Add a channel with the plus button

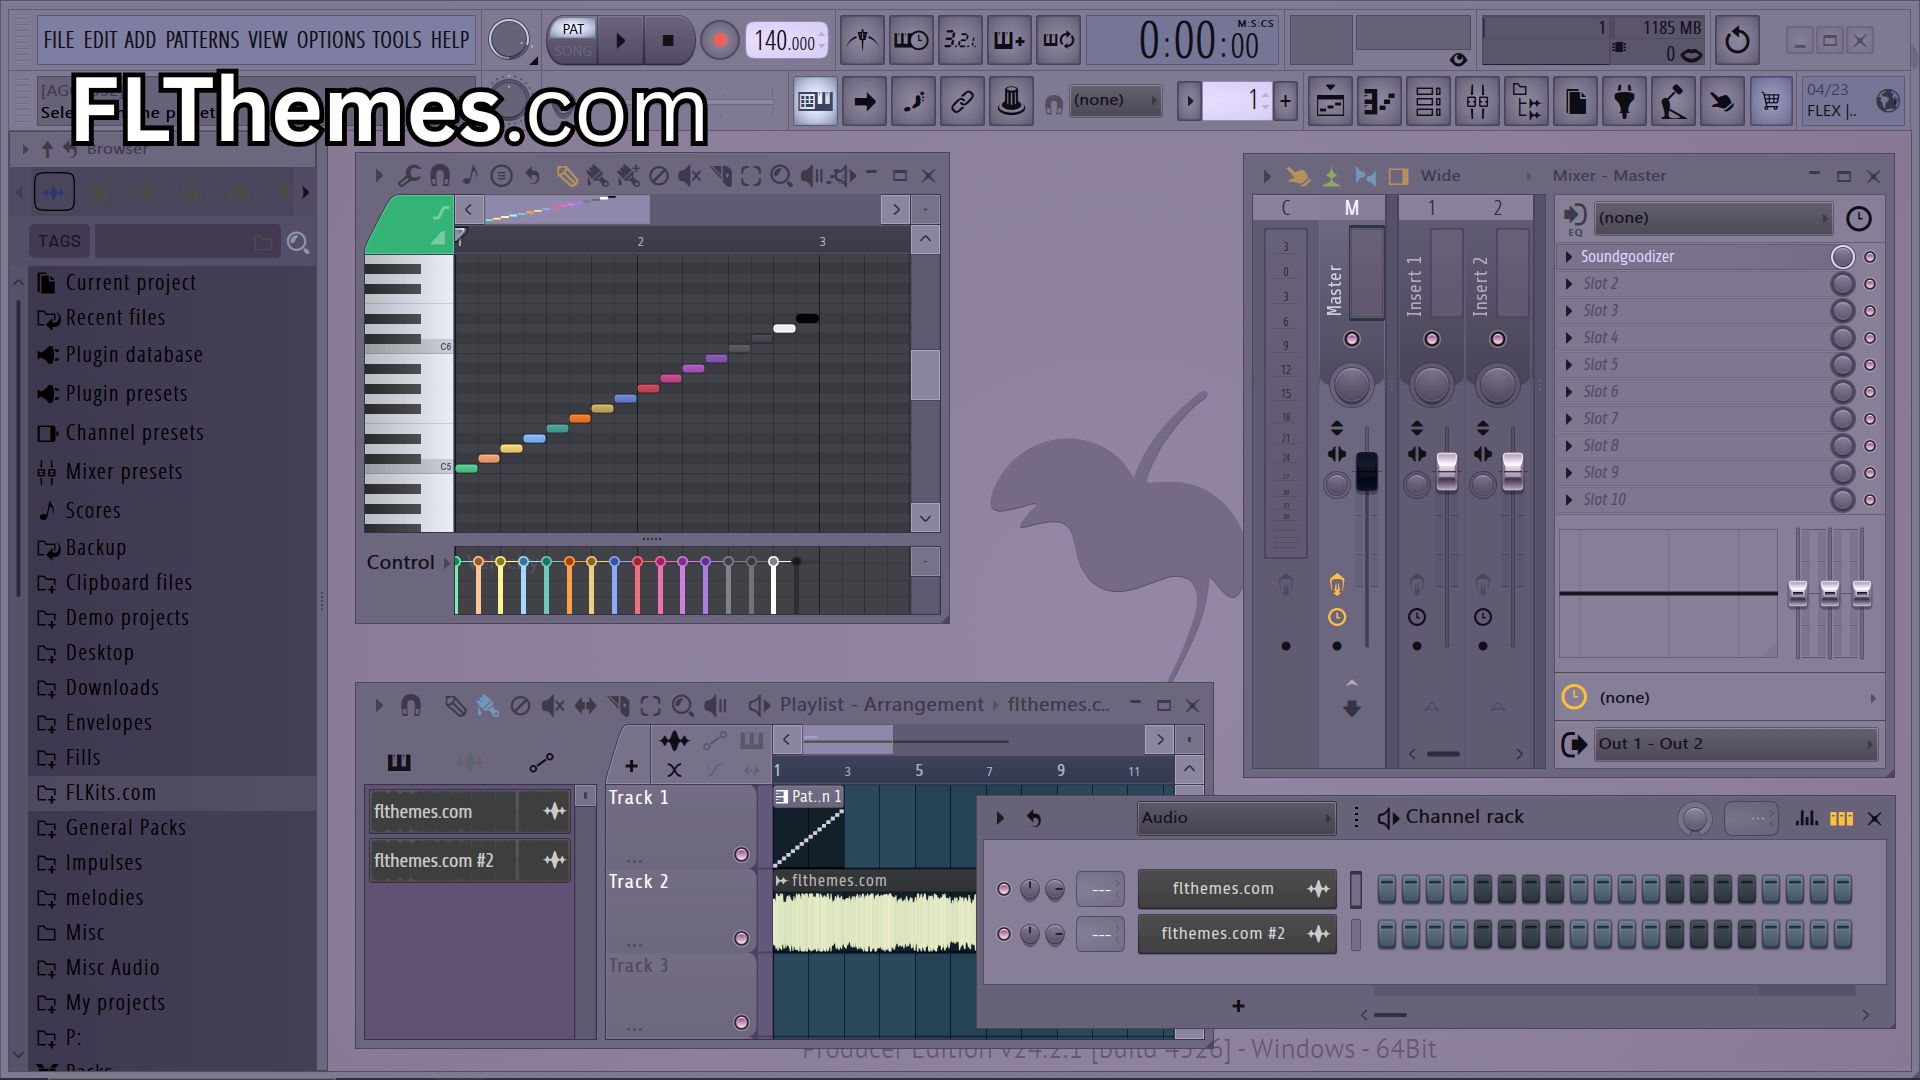point(1238,1007)
